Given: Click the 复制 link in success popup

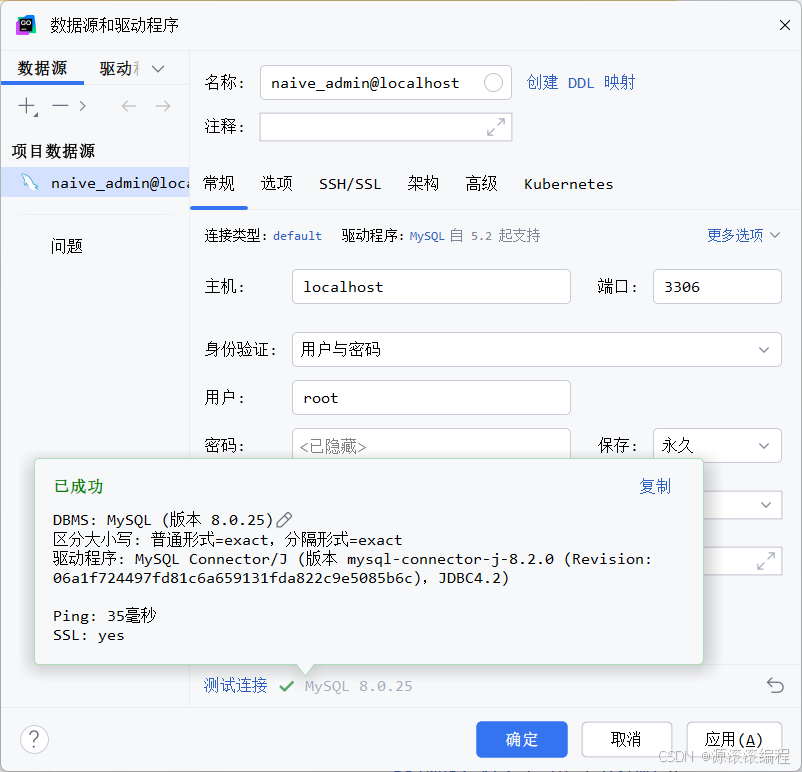Looking at the screenshot, I should click(x=655, y=486).
